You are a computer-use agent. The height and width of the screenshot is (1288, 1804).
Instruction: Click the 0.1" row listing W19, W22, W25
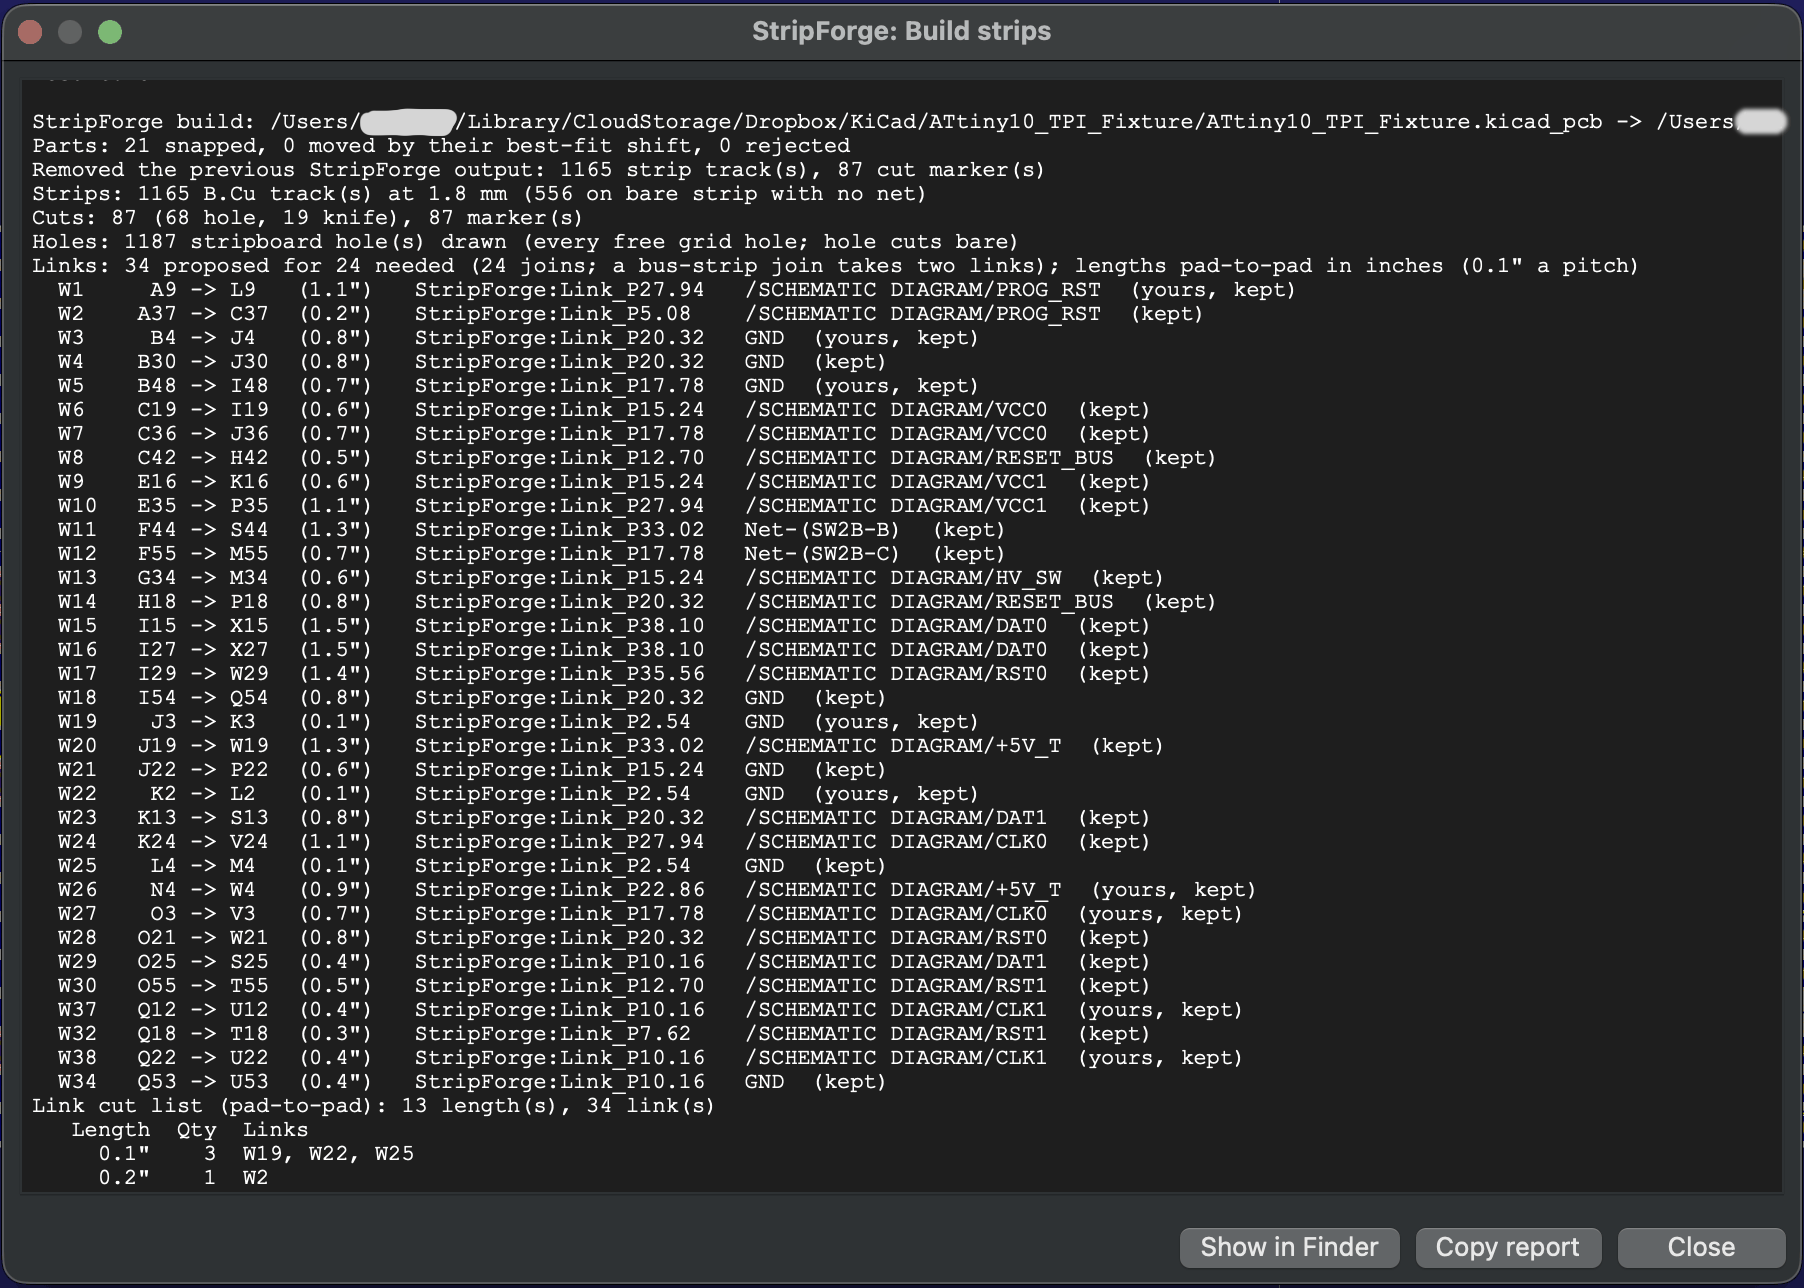pos(256,1154)
